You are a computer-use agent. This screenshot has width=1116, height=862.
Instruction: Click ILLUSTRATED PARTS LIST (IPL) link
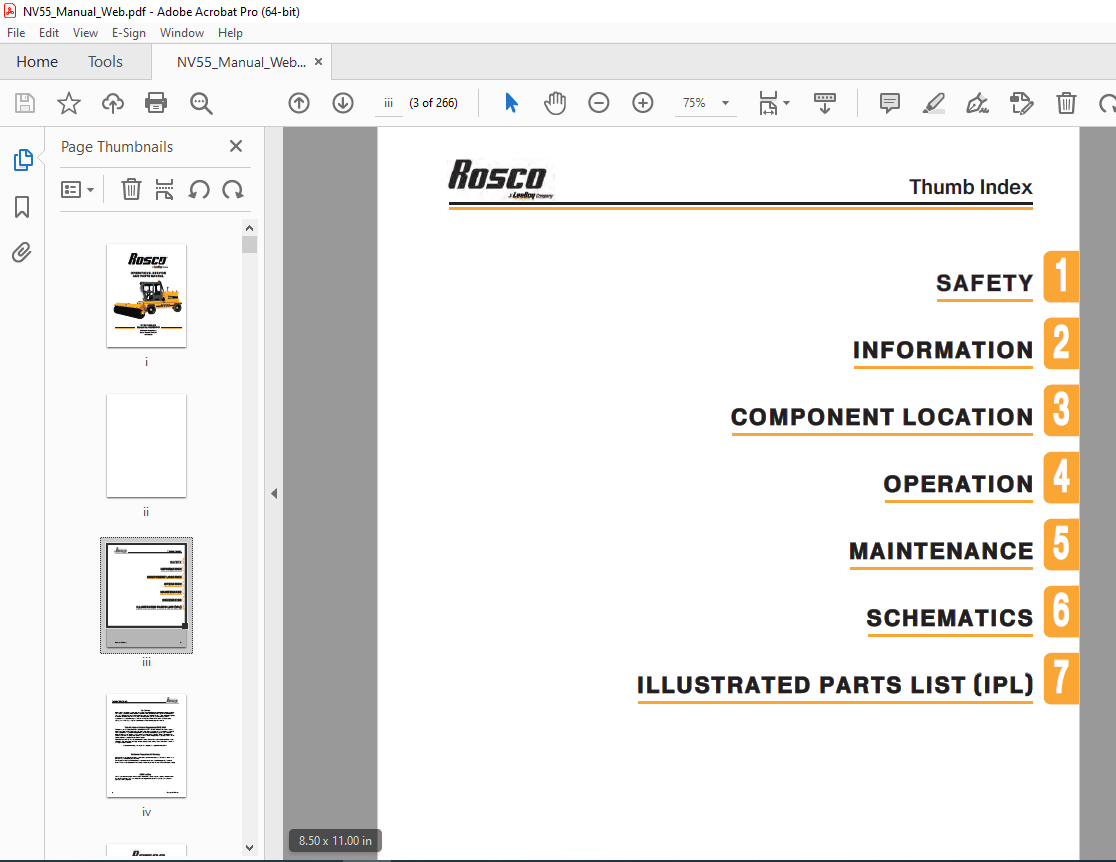click(x=835, y=685)
